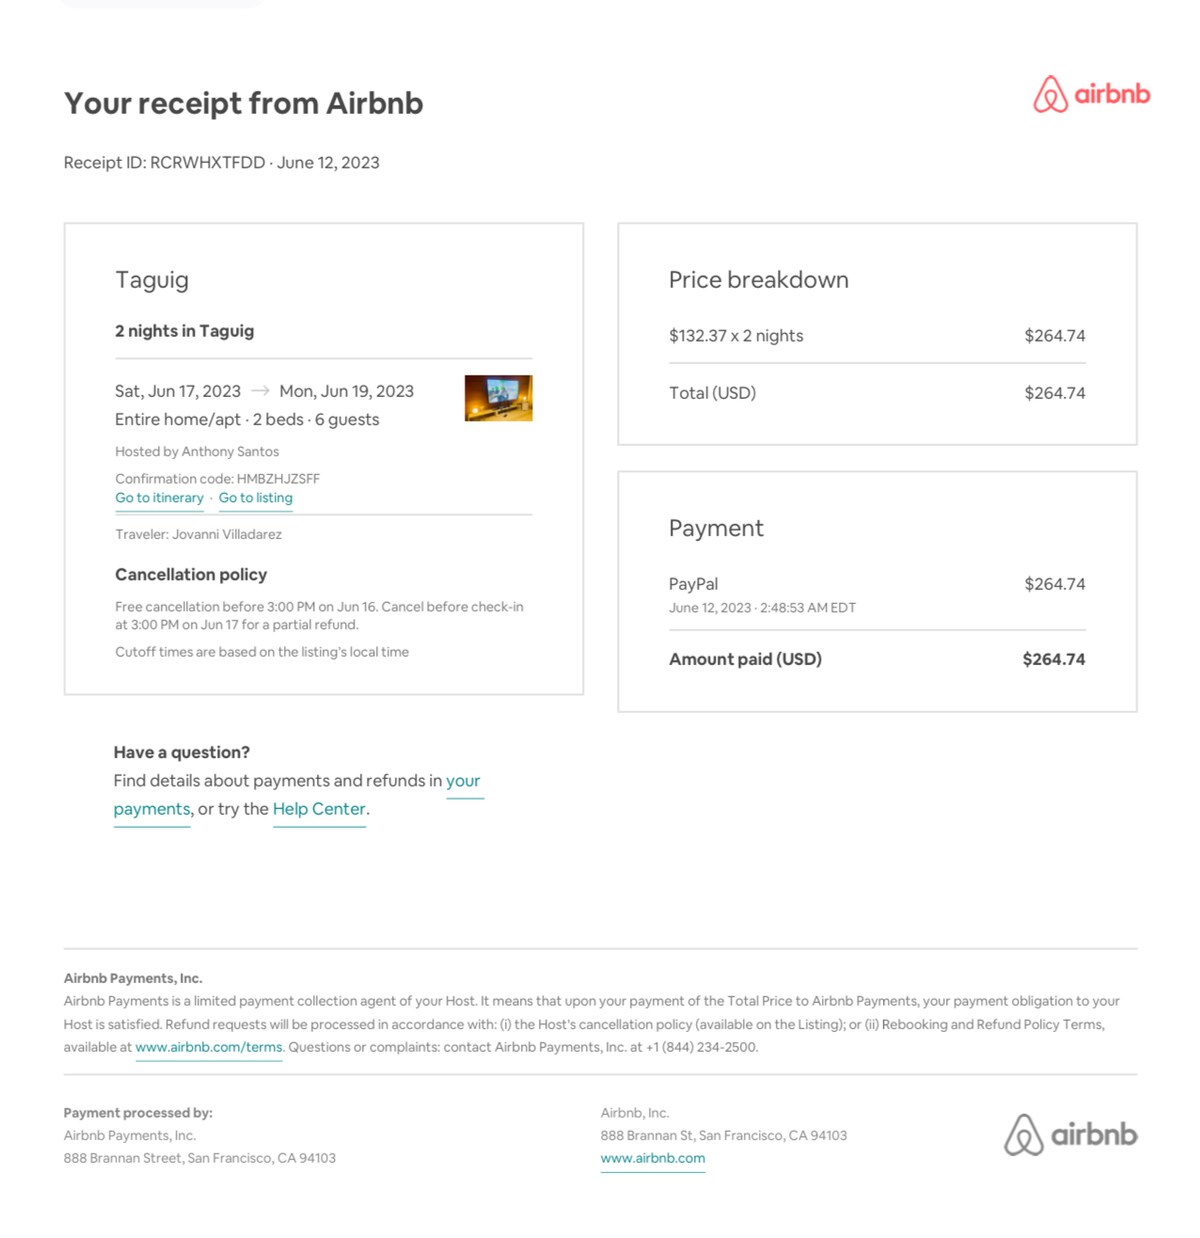Click the PayPal payment method entry
1200x1238 pixels.
click(x=693, y=584)
